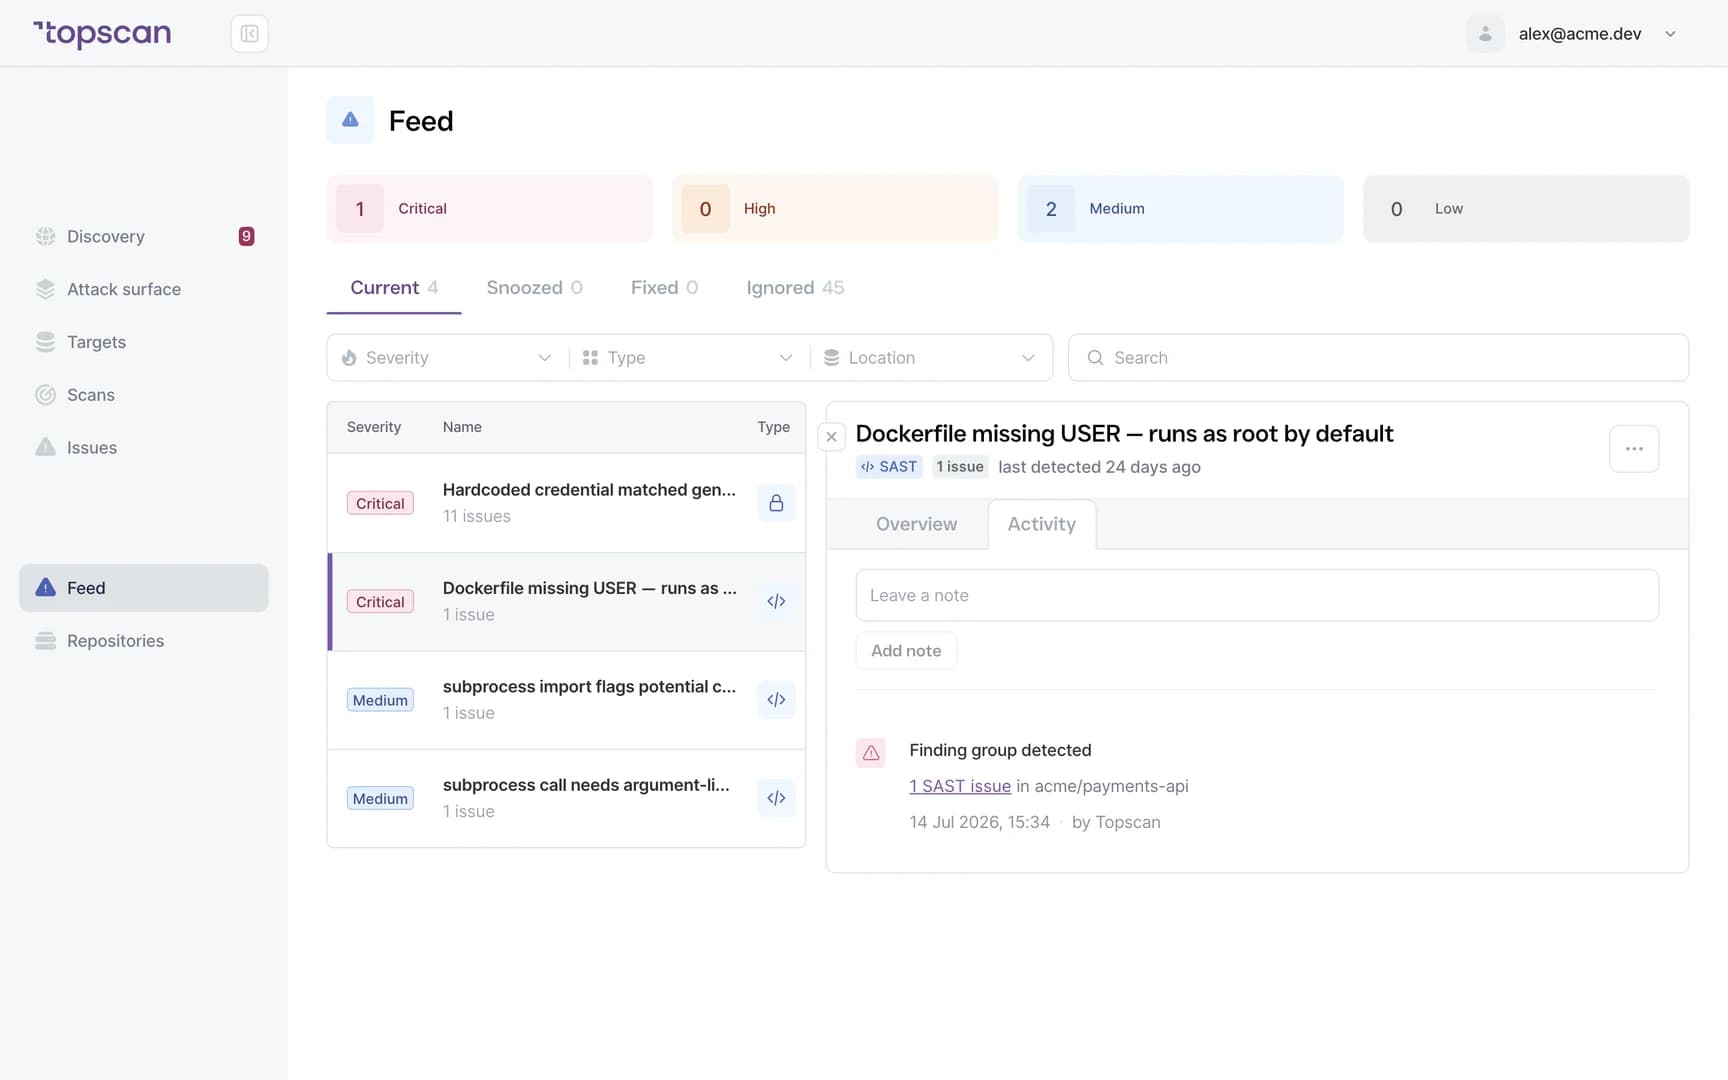Screen dimensions: 1728x1080
Task: Collapse the sidebar with the panel icon
Action: click(x=249, y=34)
